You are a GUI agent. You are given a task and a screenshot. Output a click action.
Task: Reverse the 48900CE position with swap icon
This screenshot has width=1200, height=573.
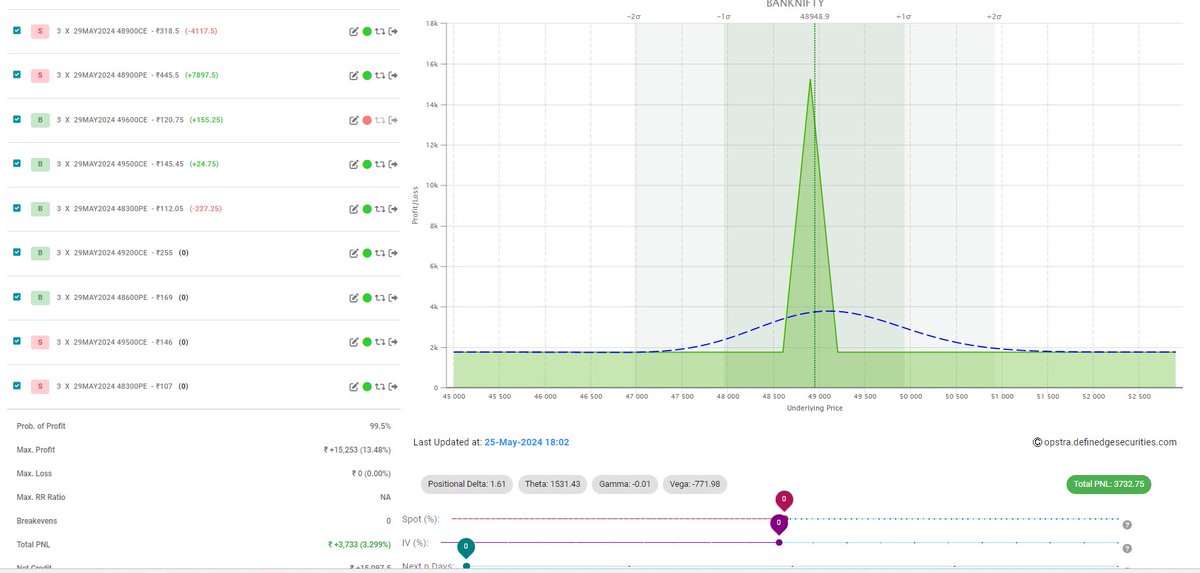(380, 32)
